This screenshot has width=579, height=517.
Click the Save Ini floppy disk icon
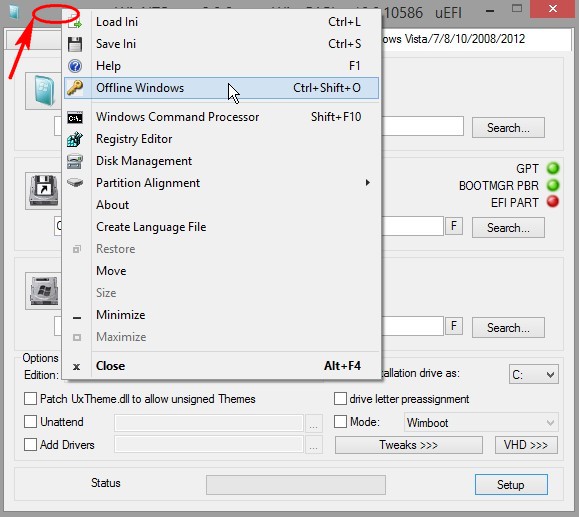point(75,44)
